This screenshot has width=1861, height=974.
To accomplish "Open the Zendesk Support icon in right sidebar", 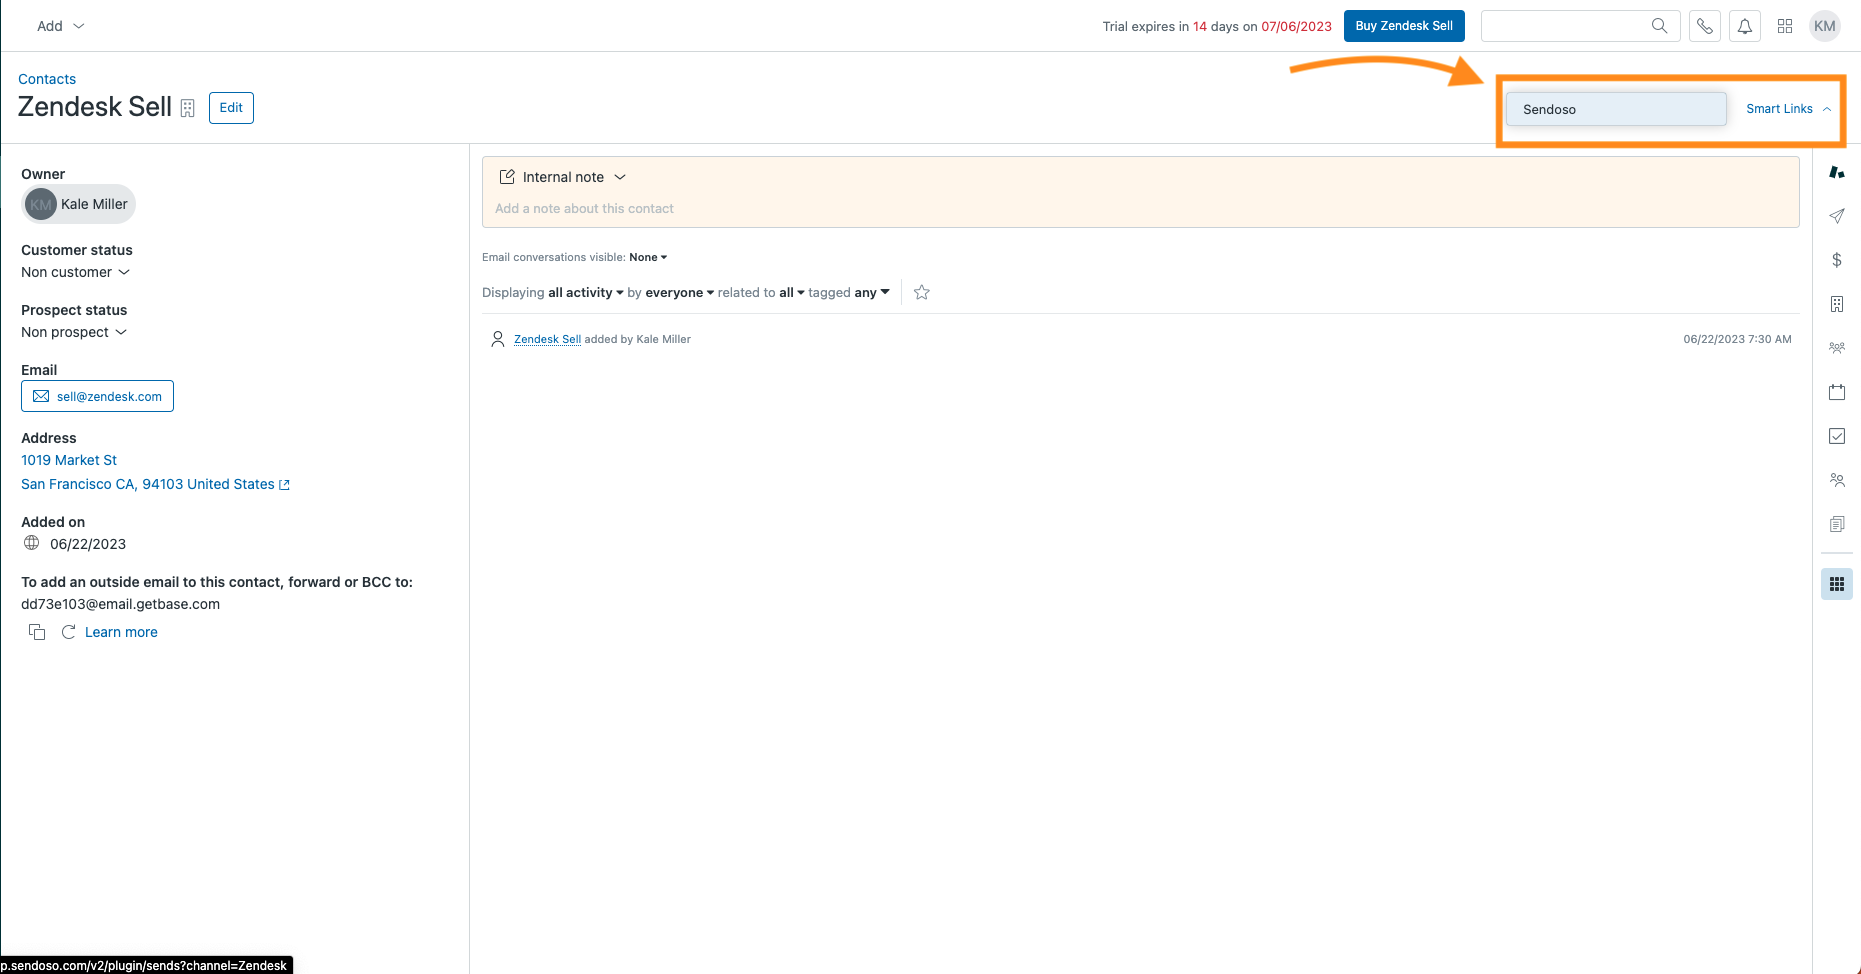I will tap(1836, 172).
